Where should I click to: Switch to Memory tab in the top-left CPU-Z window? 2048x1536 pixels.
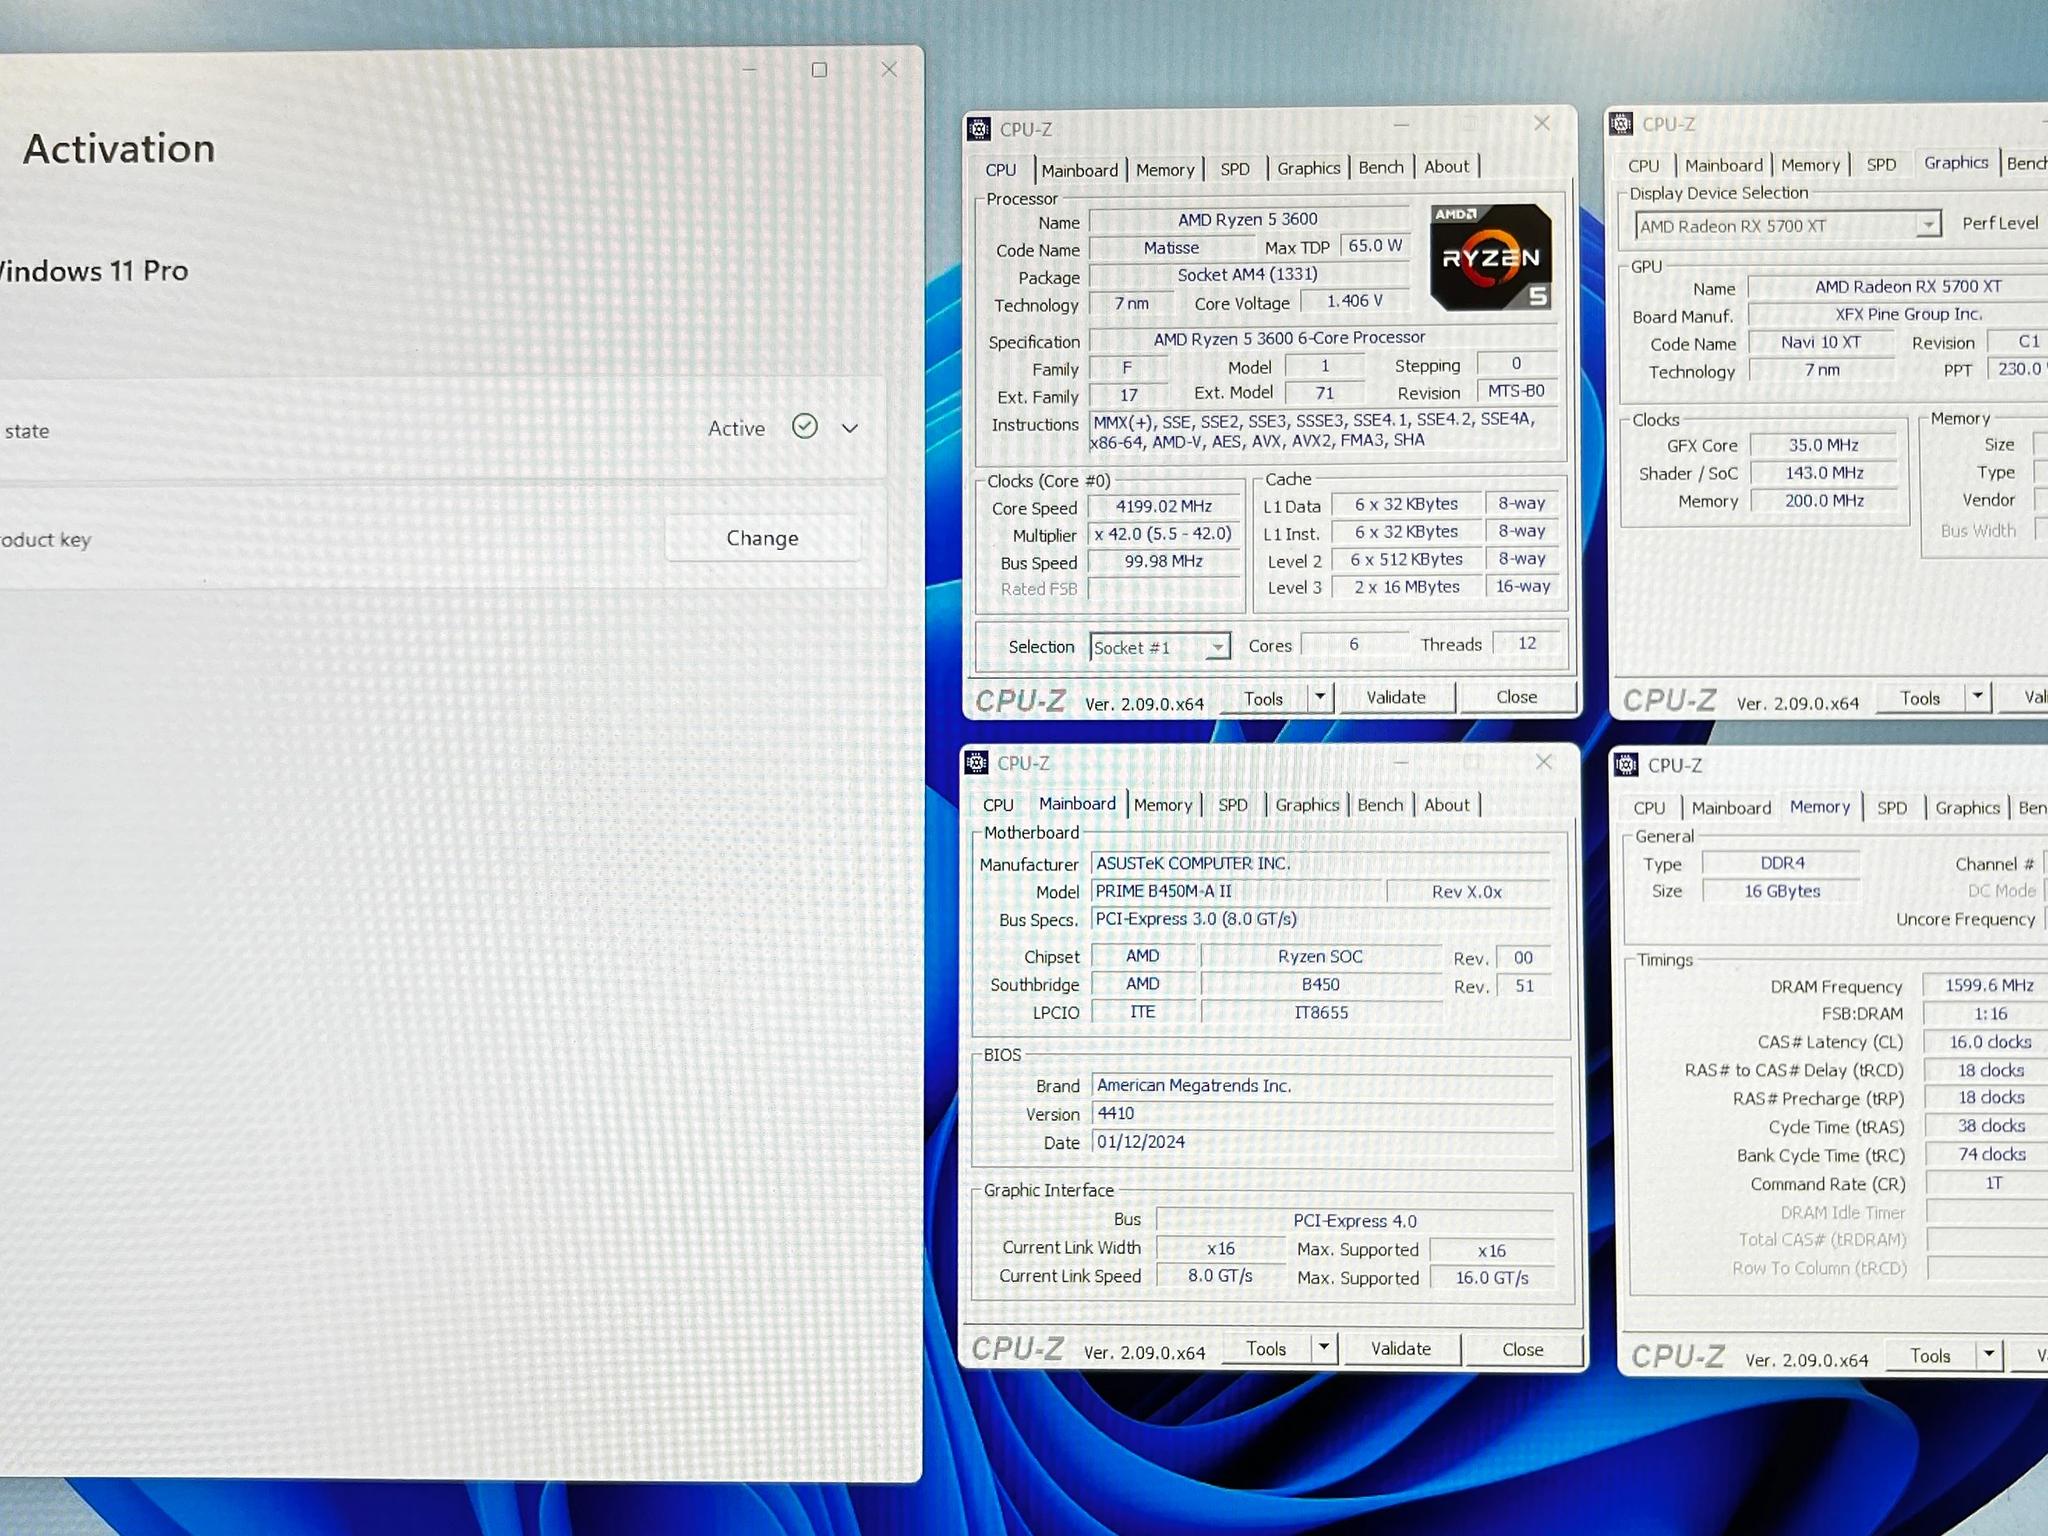(x=1165, y=170)
